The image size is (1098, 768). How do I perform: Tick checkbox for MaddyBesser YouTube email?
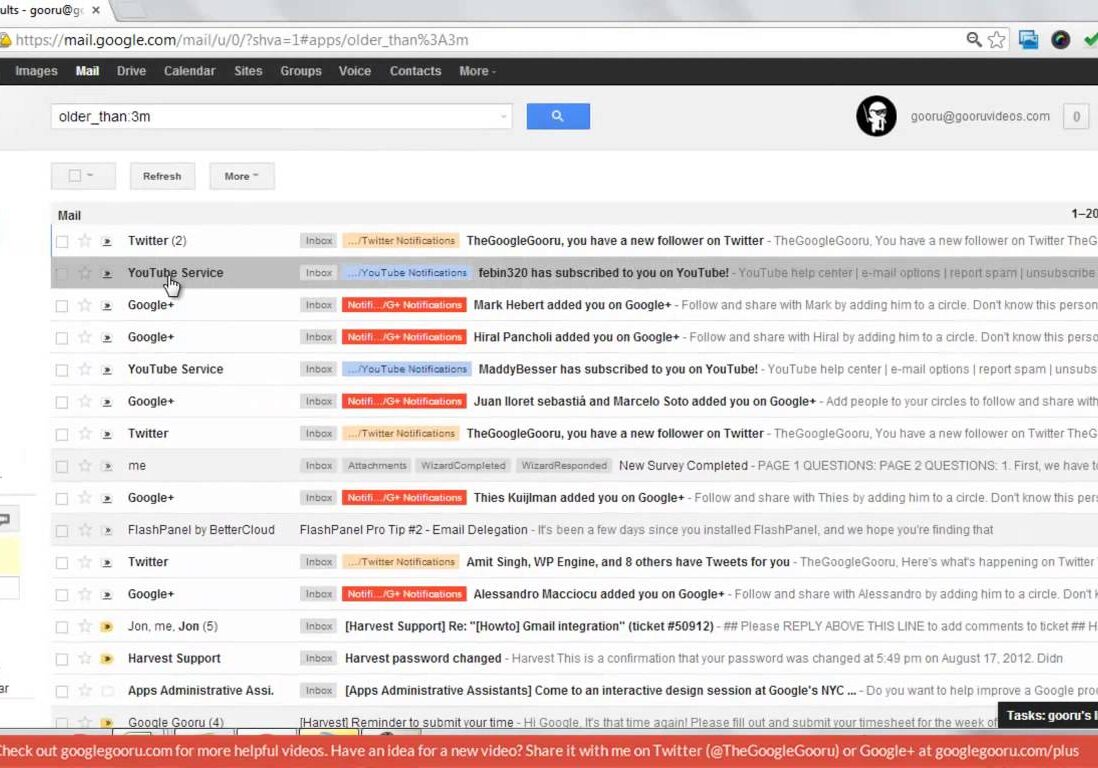[62, 370]
